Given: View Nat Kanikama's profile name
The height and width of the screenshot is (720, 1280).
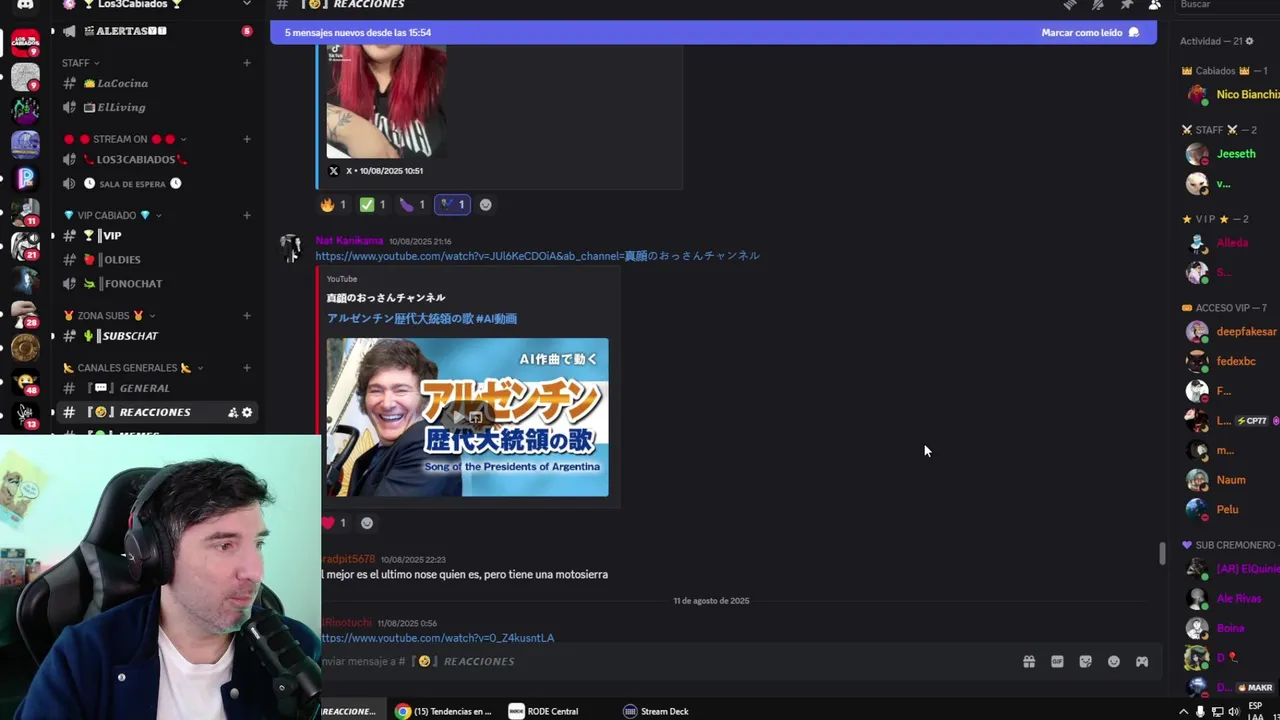Looking at the screenshot, I should [x=349, y=241].
